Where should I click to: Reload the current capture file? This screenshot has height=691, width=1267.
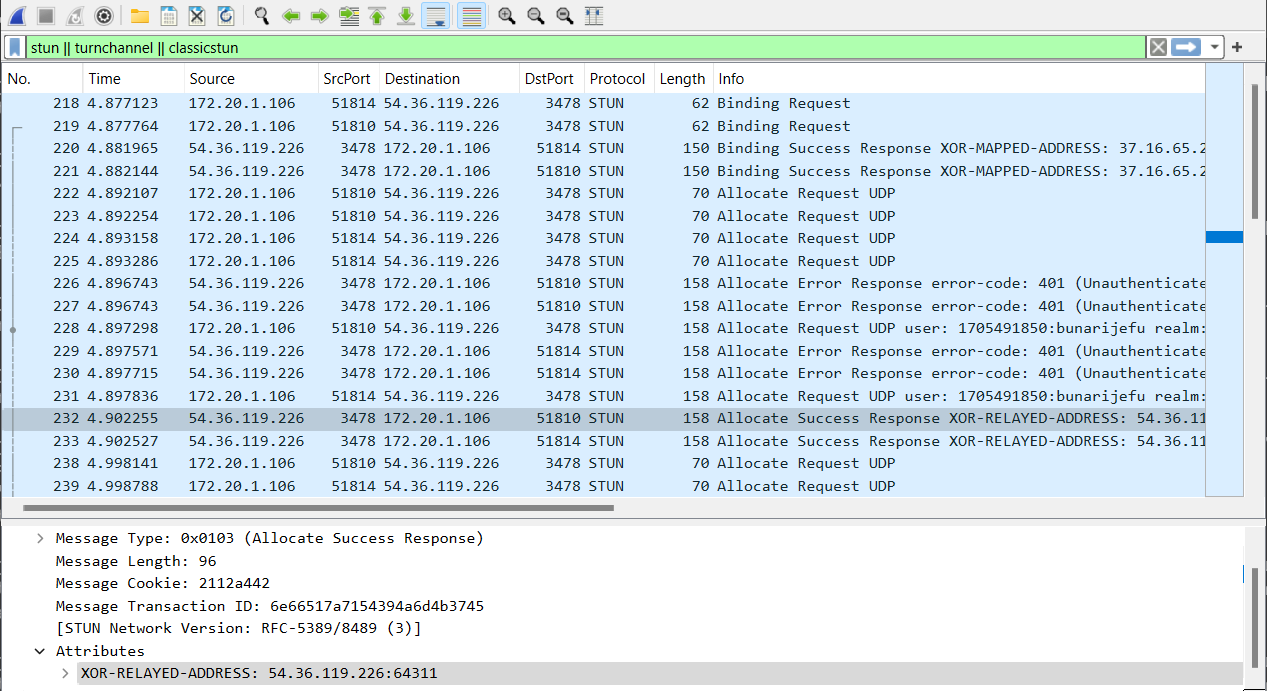[x=226, y=16]
